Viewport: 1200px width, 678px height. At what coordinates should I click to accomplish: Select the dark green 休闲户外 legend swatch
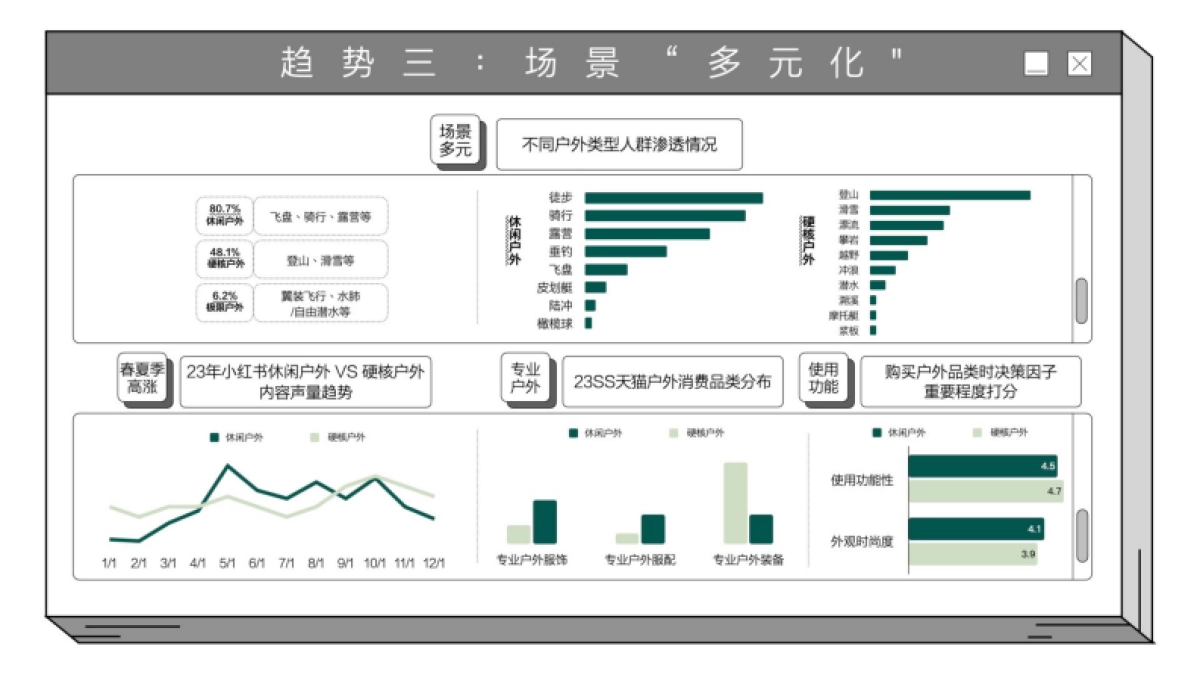(212, 437)
